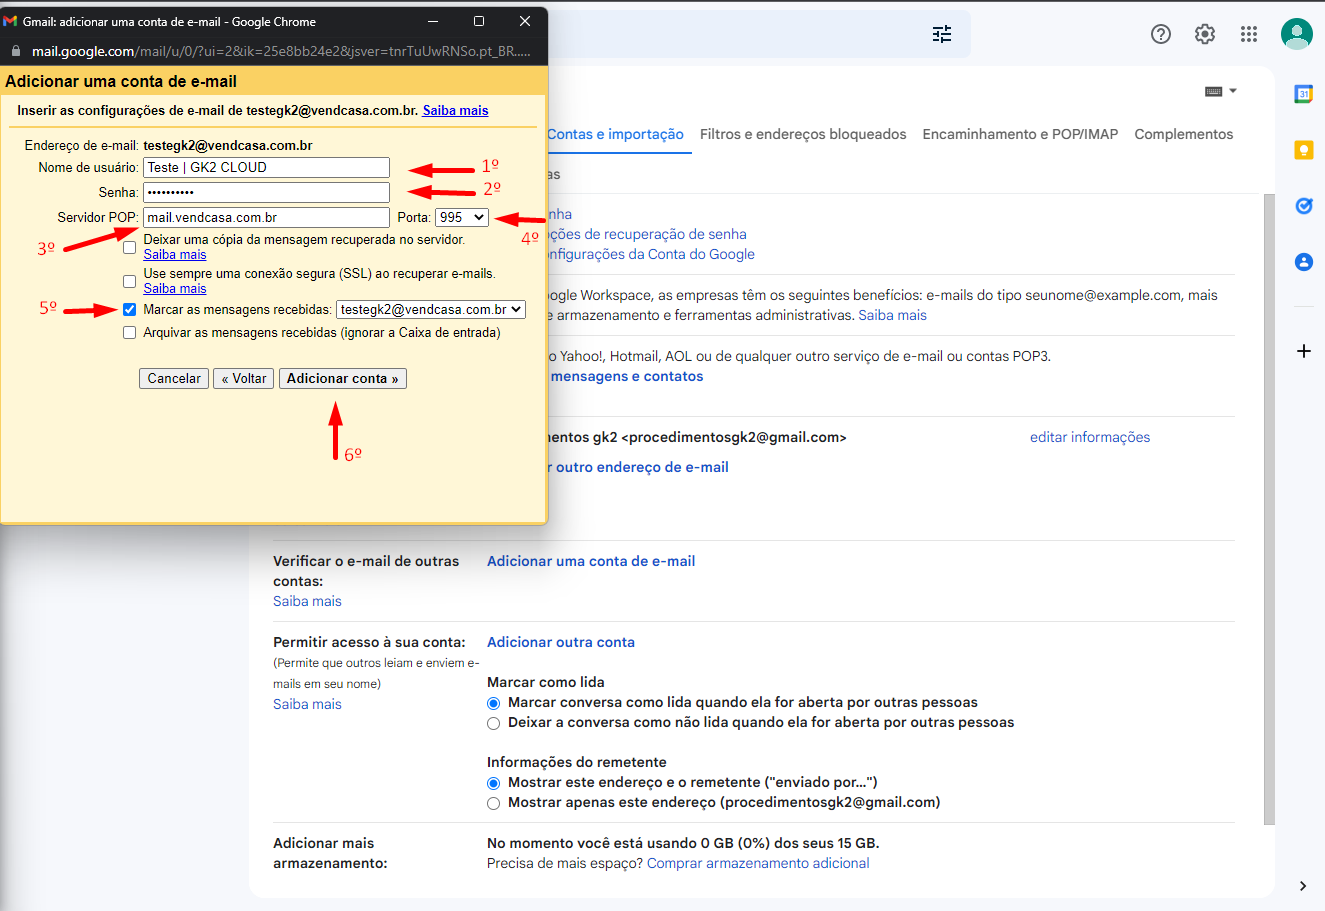Screen dimensions: 1325x911
Task: Open 'Saiba mais' under 'Permitir acesso'
Action: click(x=307, y=704)
